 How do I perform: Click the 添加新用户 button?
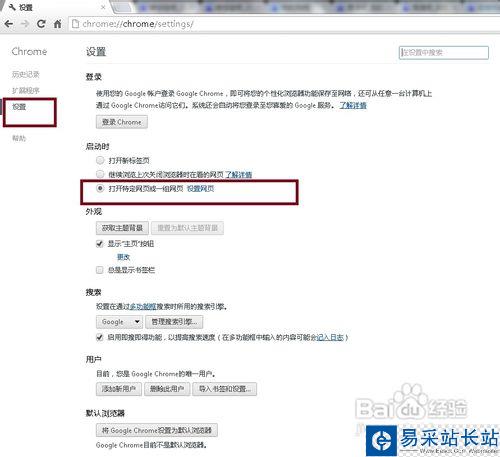click(119, 389)
